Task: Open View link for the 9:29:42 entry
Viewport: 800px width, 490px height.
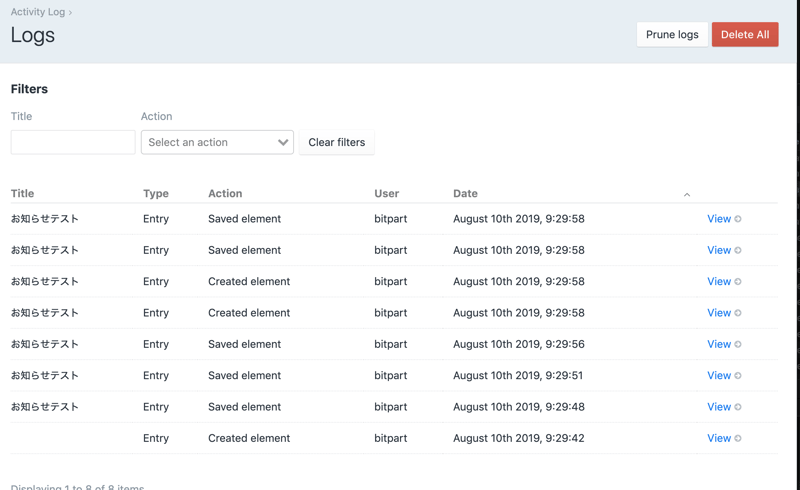Action: 718,438
